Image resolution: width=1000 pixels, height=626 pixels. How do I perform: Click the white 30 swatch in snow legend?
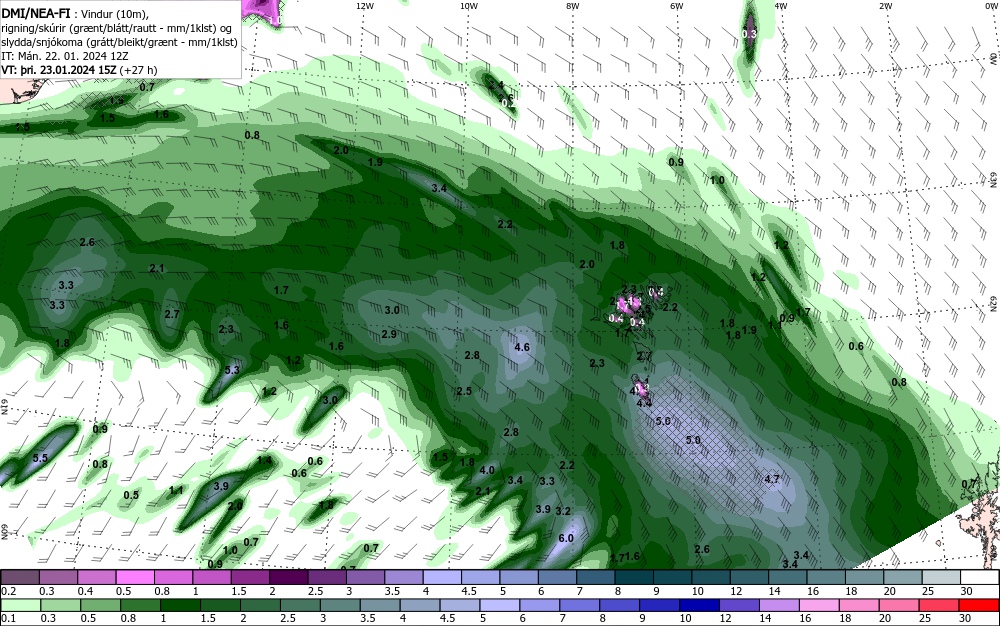[980, 578]
